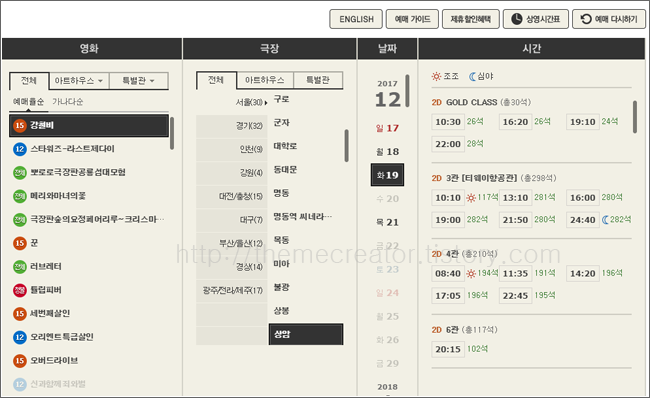Select the 대전/충청(15) region

232,197
